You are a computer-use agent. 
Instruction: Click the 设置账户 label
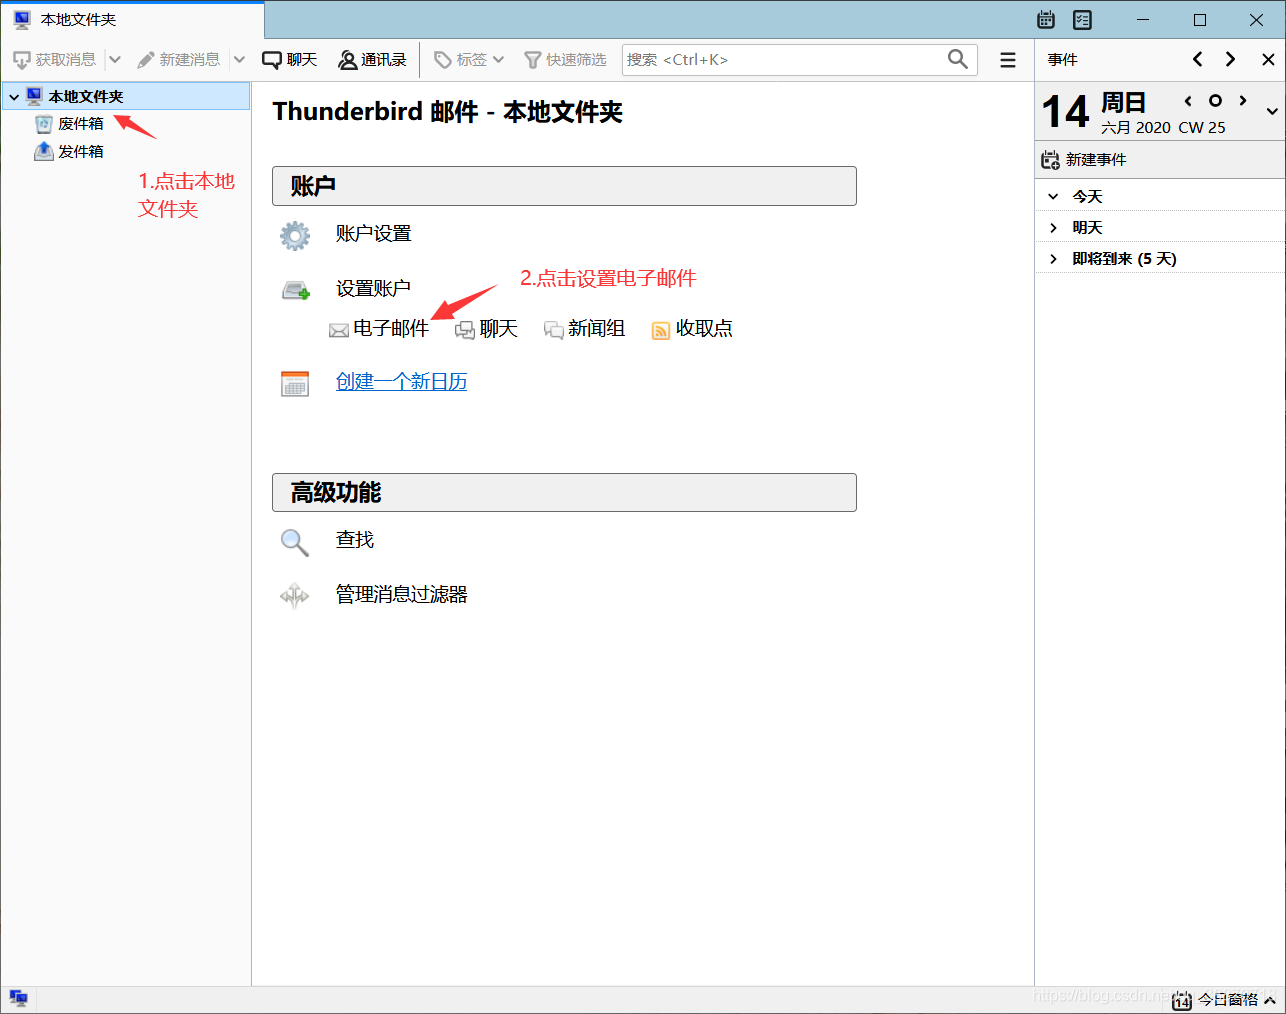click(374, 289)
